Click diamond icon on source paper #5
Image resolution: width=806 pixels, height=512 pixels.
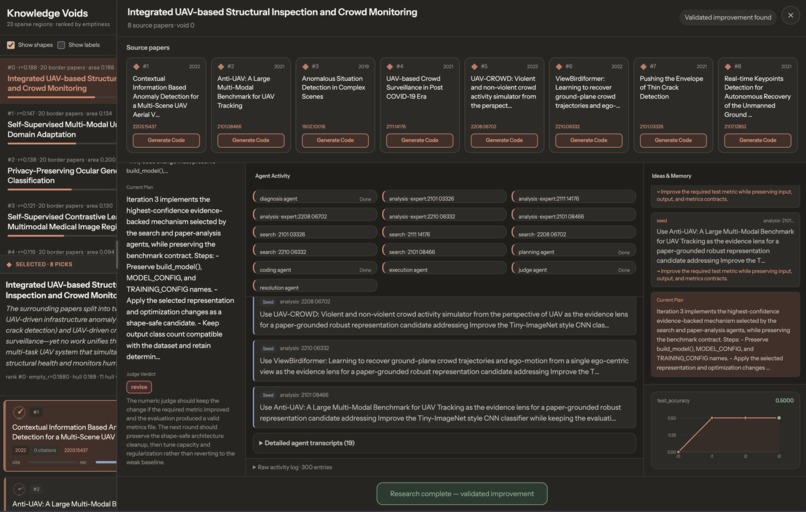474,67
